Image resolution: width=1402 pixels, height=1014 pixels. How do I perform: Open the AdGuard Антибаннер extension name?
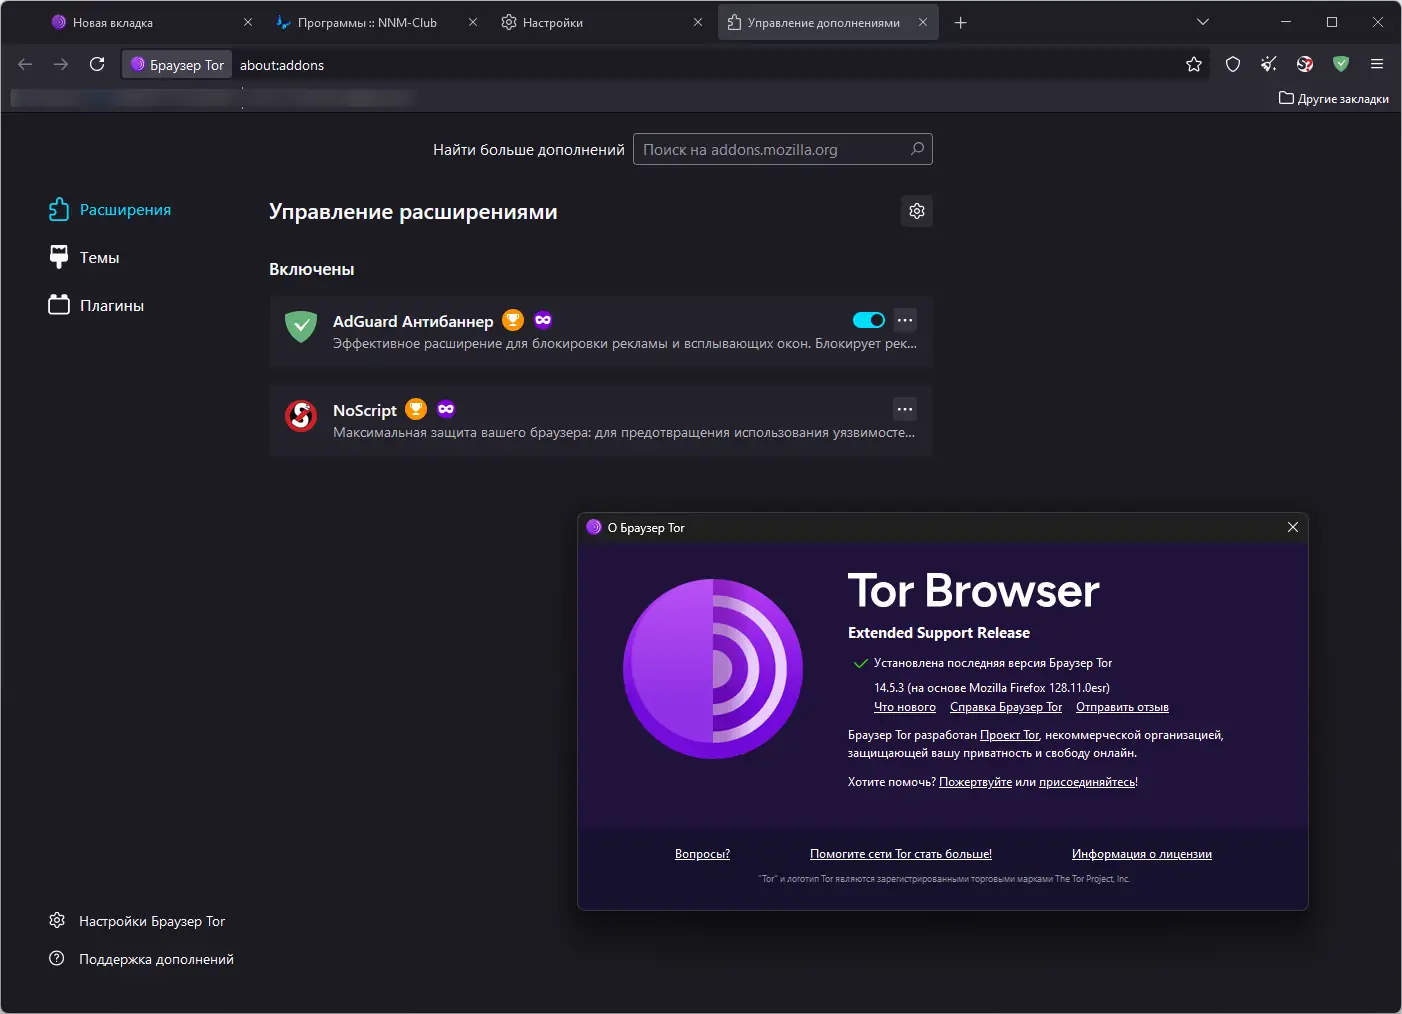point(413,321)
